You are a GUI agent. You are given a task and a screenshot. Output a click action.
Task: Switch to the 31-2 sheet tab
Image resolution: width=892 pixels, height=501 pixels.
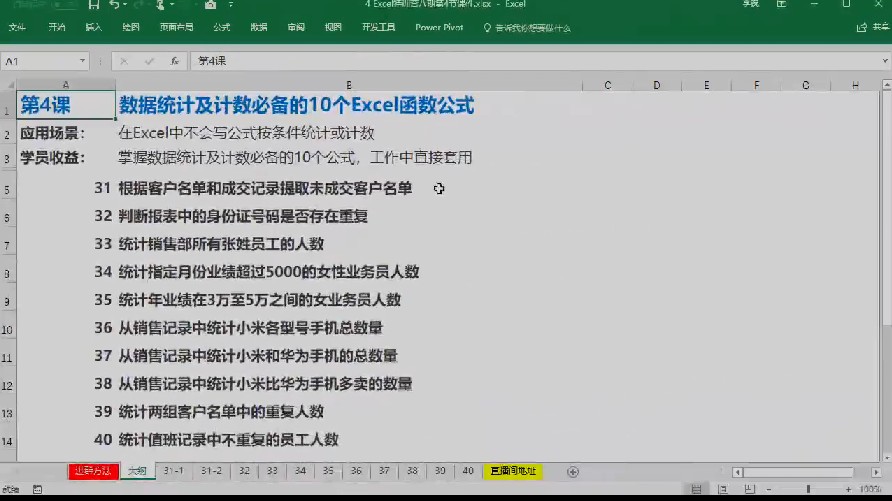coord(211,471)
